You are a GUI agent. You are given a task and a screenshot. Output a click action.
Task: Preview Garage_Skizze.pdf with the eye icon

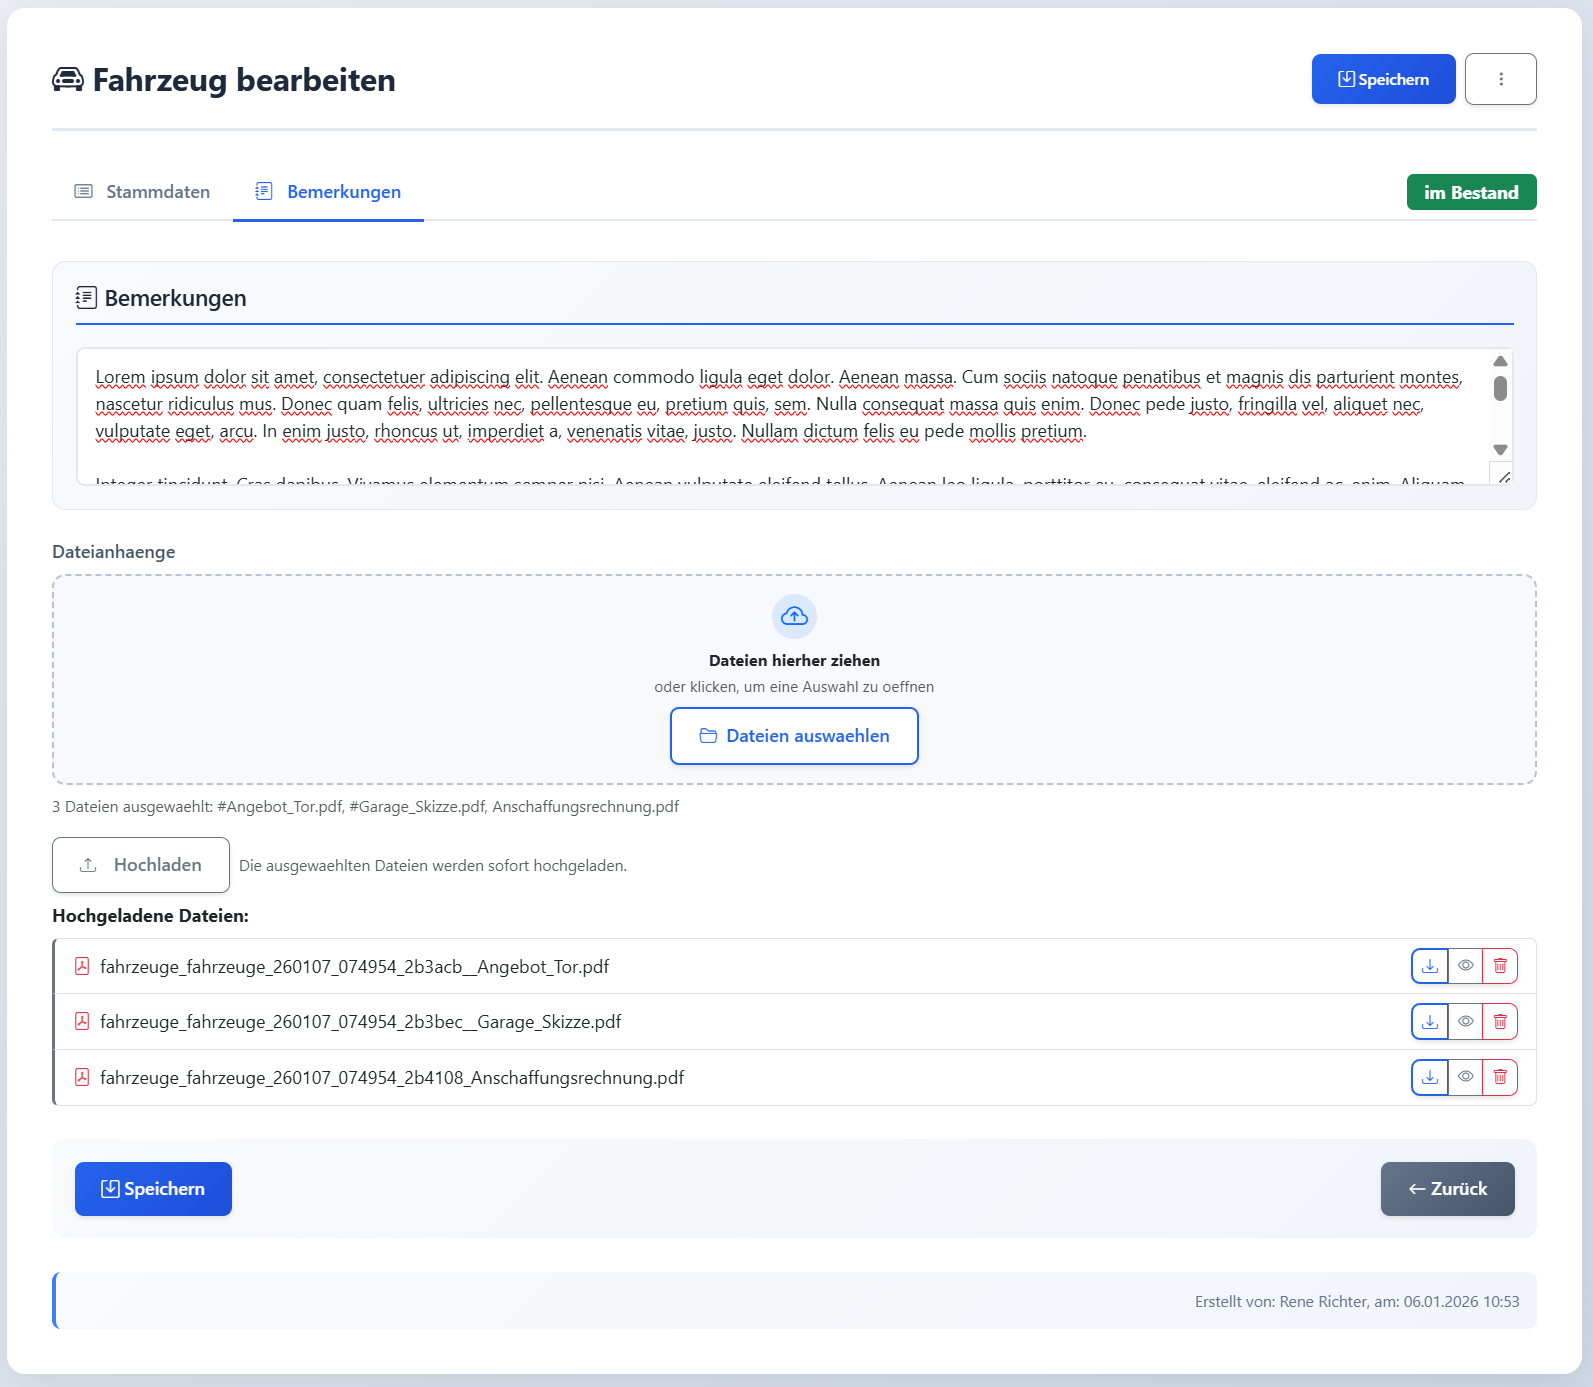(x=1465, y=1022)
